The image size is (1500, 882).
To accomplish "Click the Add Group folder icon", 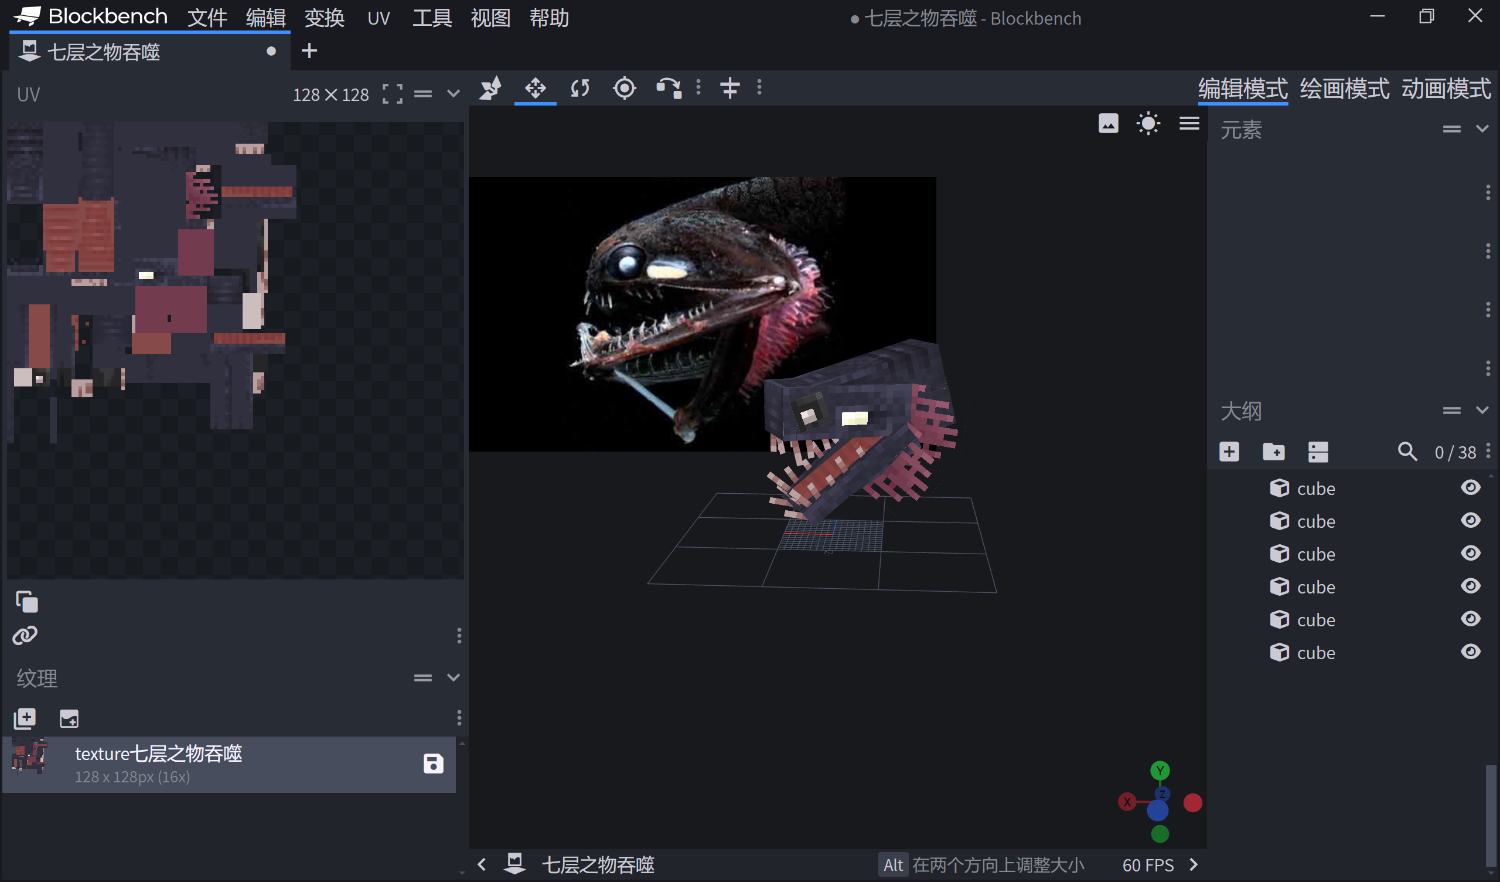I will (x=1274, y=452).
